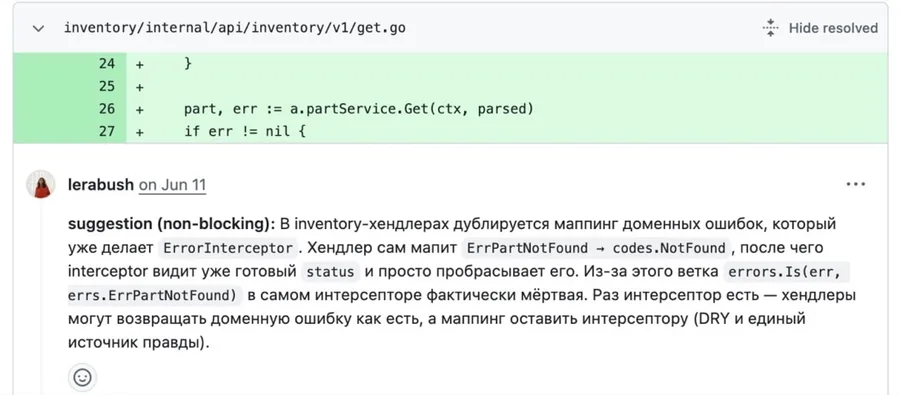The width and height of the screenshot is (900, 395).
Task: Click inline code status
Action: pyautogui.click(x=330, y=272)
